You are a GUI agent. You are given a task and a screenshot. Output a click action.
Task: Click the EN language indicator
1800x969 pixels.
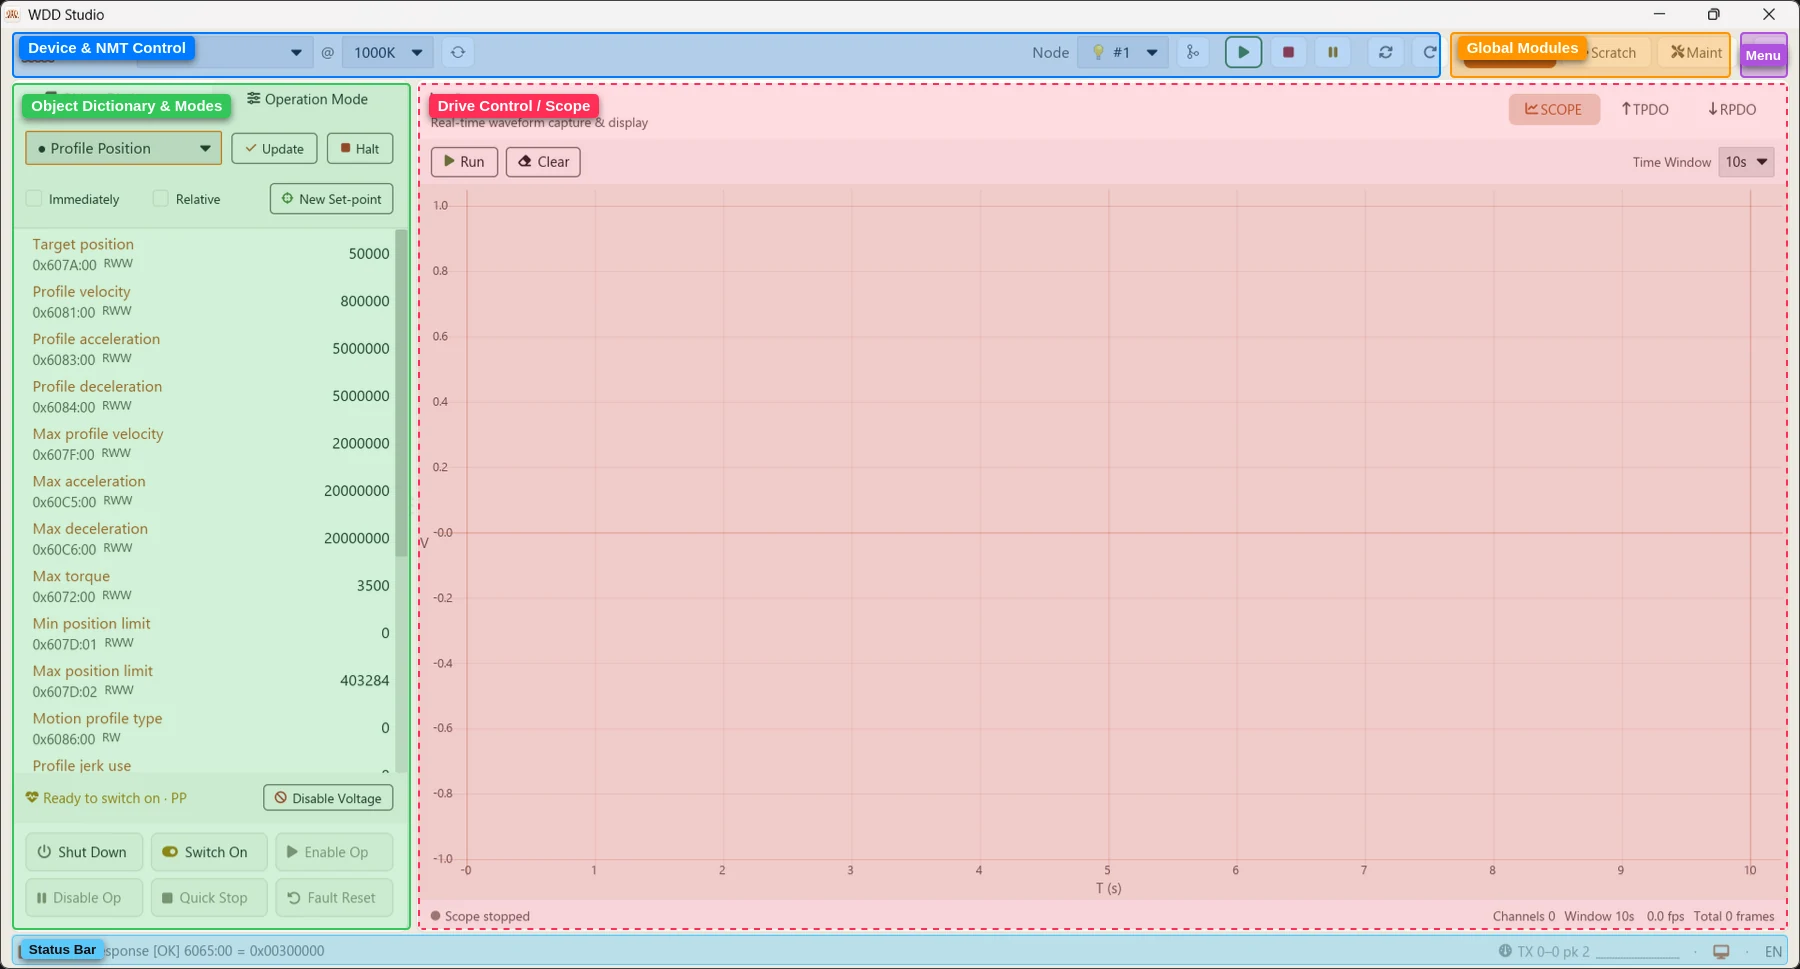pyautogui.click(x=1773, y=951)
